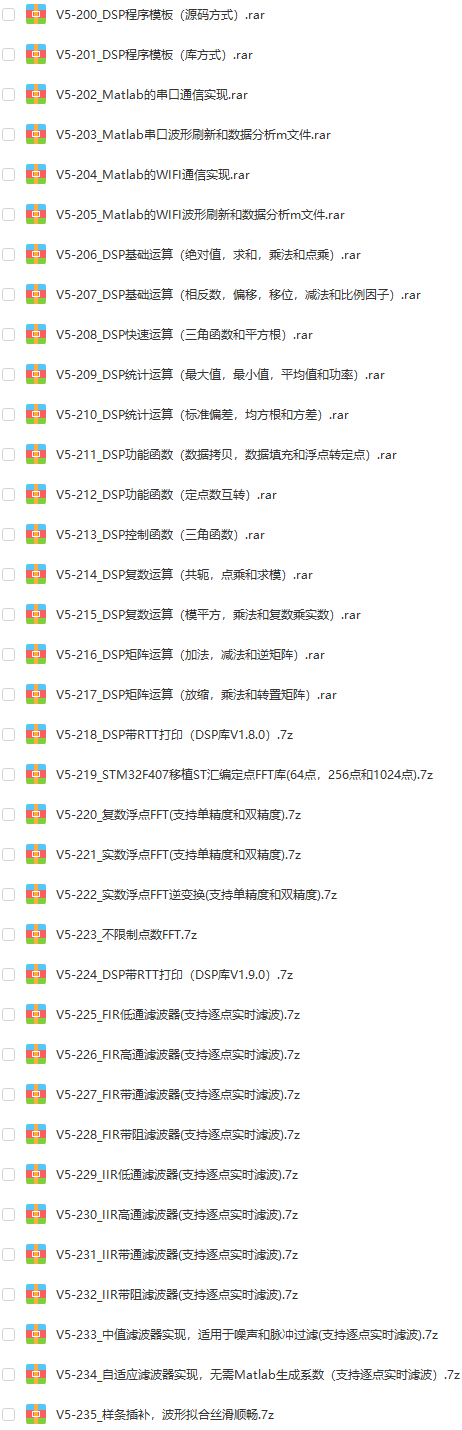This screenshot has width=462, height=1430.
Task: Click the archive icon for V5-200_DSP程序模板 (源码方式)
Action: 36,14
